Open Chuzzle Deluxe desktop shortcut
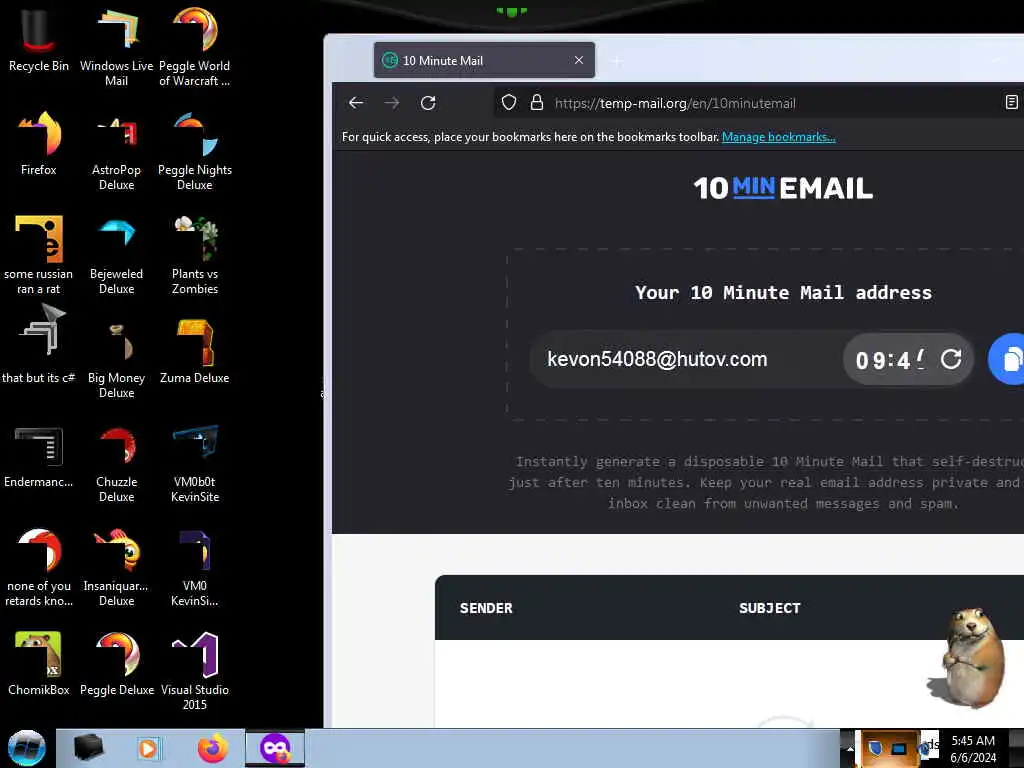The height and width of the screenshot is (768, 1024). click(116, 463)
